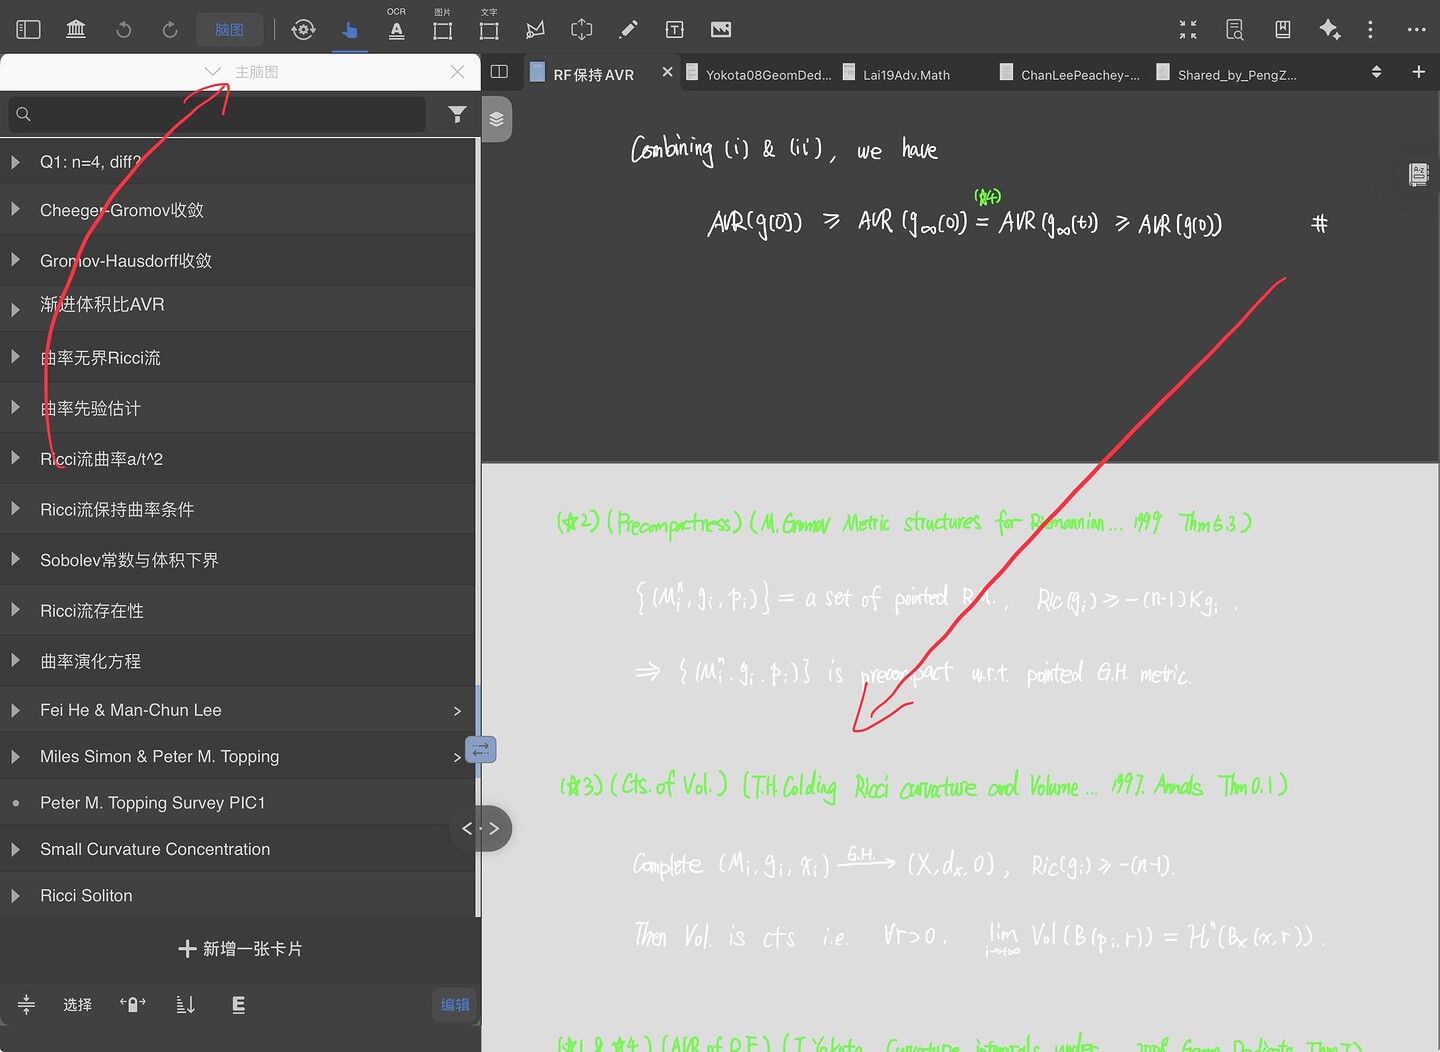The height and width of the screenshot is (1052, 1440).
Task: Expand the Cheeger-Gromov收敛 outline item
Action: pos(15,210)
